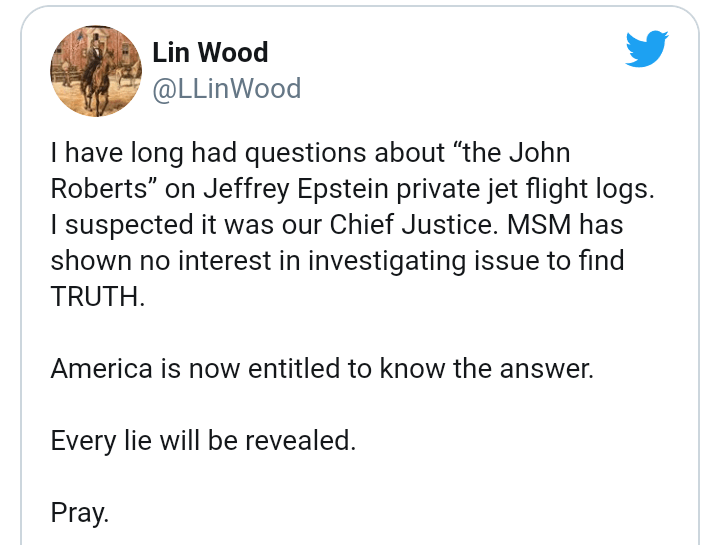This screenshot has height=545, width=720.
Task: Click "Every lie will be revealed." line
Action: pyautogui.click(x=203, y=440)
